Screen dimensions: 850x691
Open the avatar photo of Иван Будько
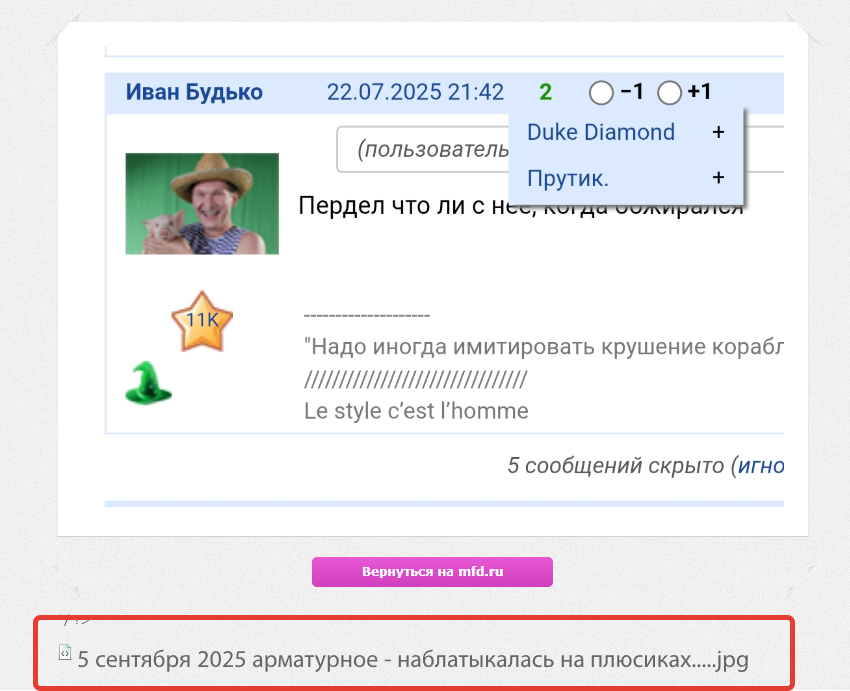click(202, 204)
